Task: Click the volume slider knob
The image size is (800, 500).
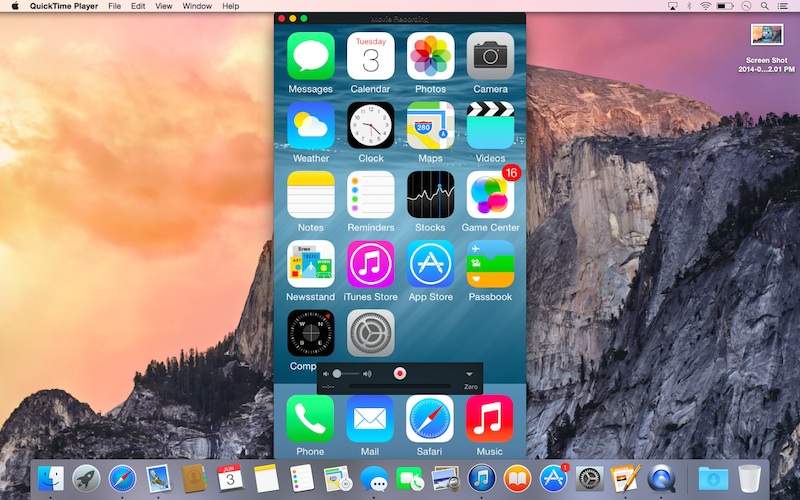Action: (x=337, y=373)
